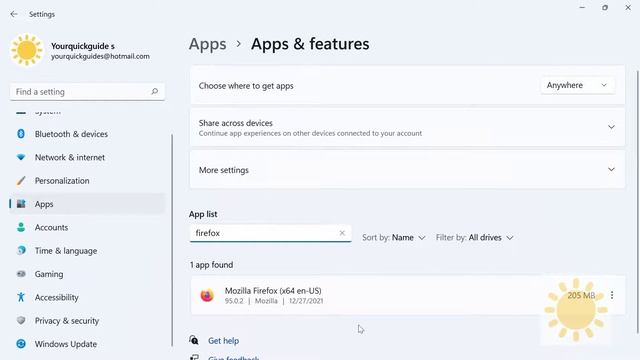Image resolution: width=640 pixels, height=360 pixels.
Task: Open Bluetooth & devices settings
Action: point(88,134)
